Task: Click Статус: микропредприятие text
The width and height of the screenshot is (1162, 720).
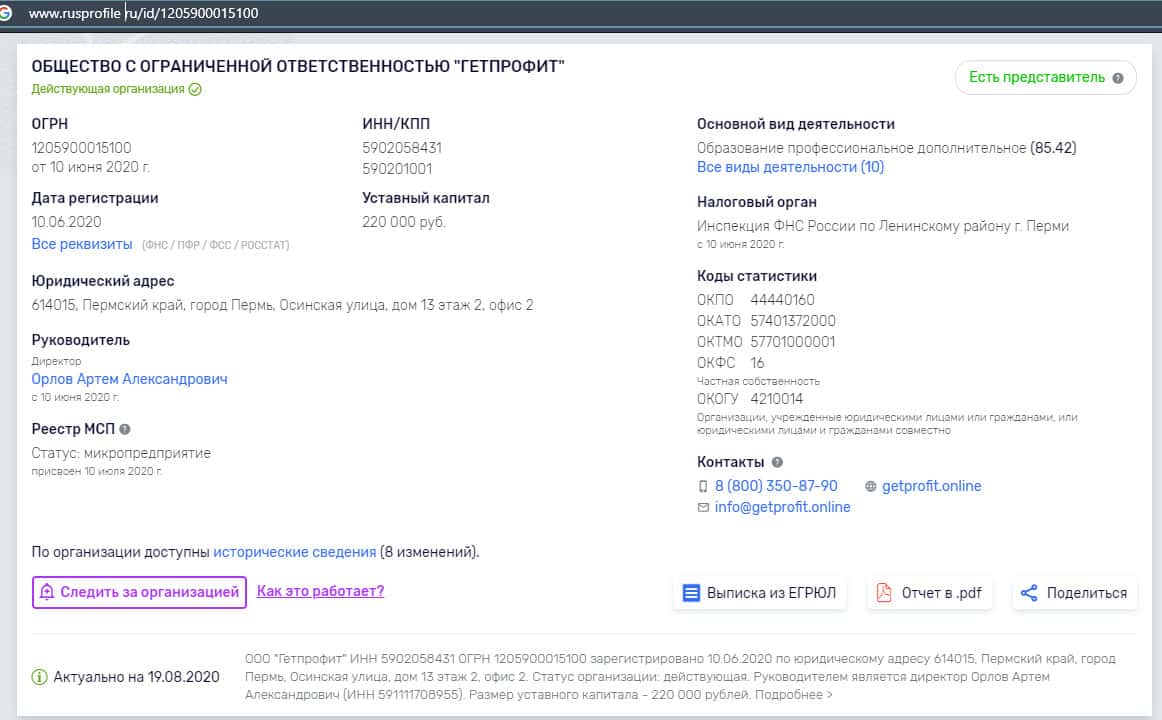Action: (x=121, y=453)
